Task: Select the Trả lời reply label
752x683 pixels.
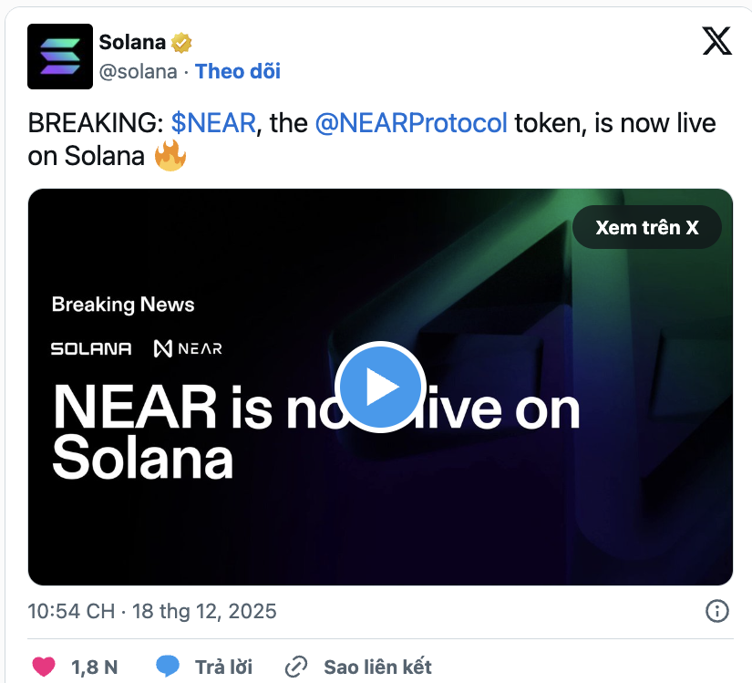Action: click(x=223, y=667)
